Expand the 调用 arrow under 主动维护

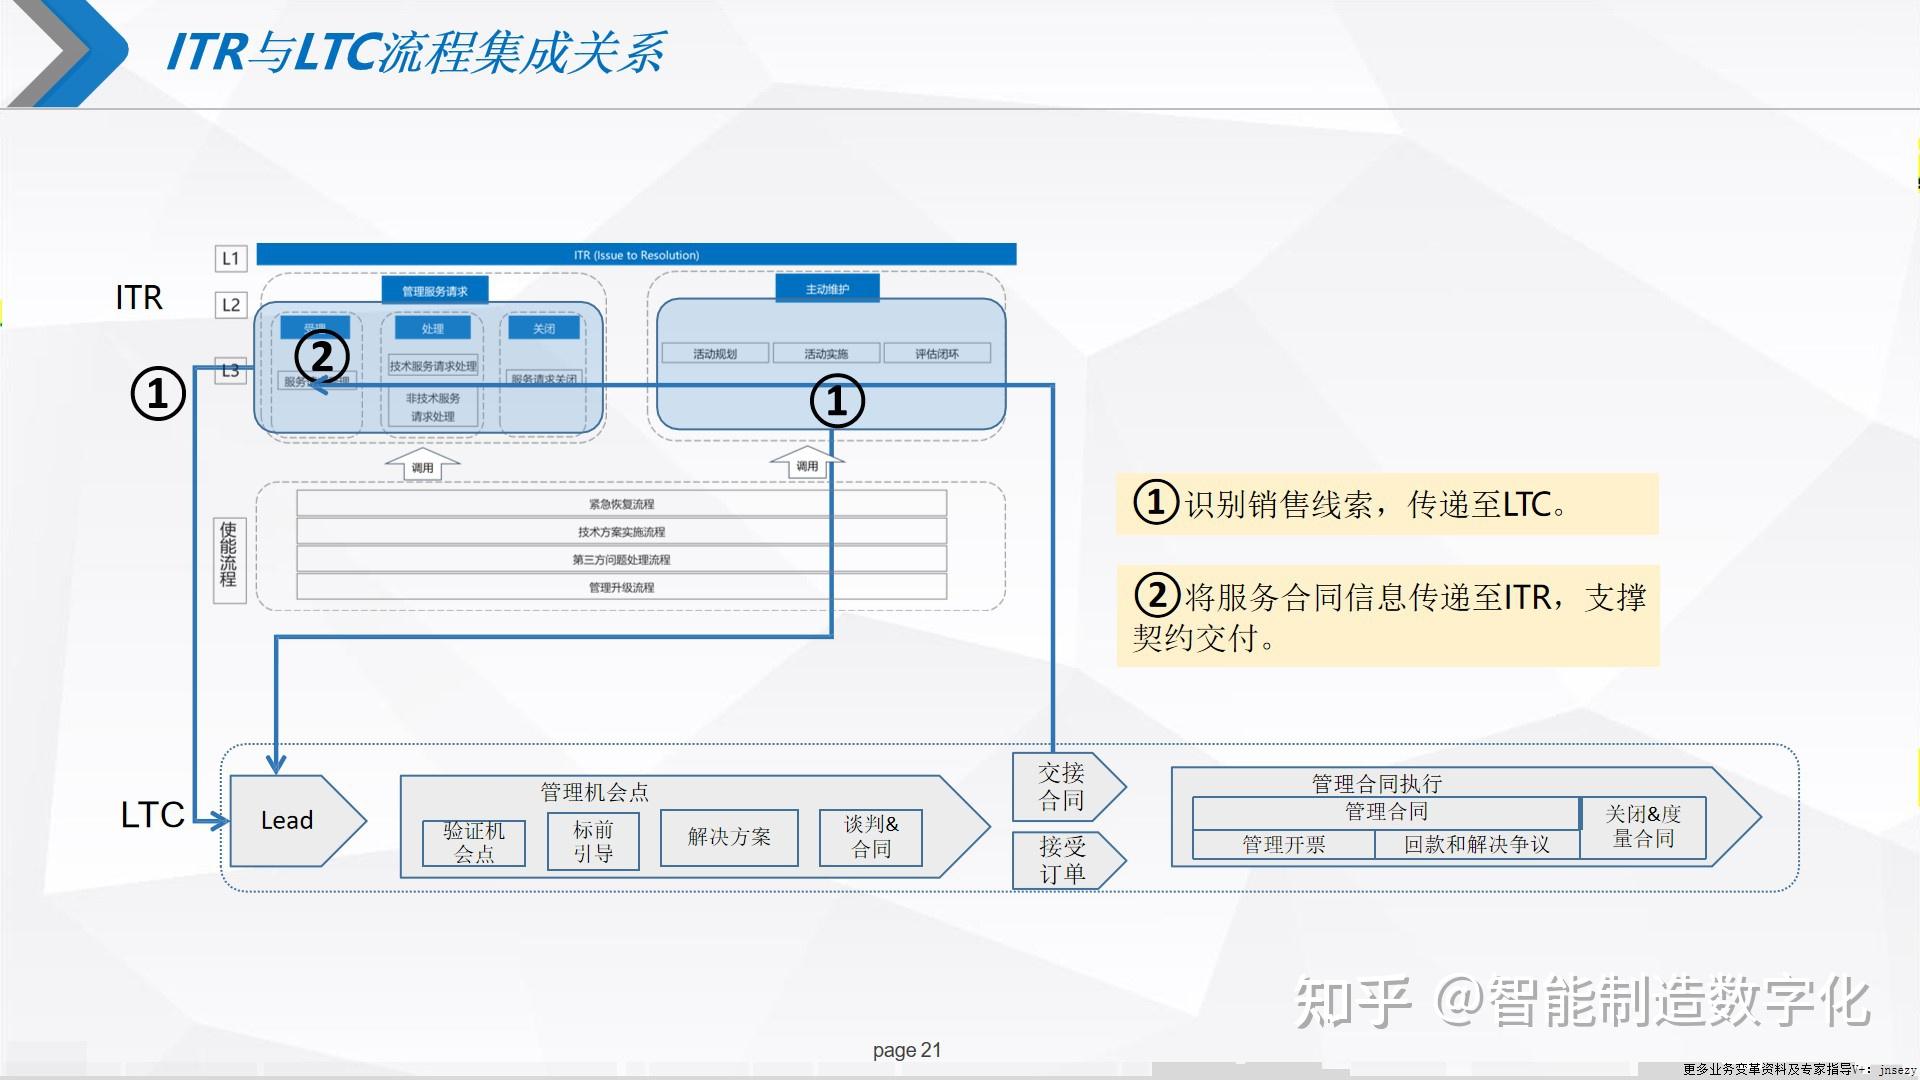tap(806, 462)
